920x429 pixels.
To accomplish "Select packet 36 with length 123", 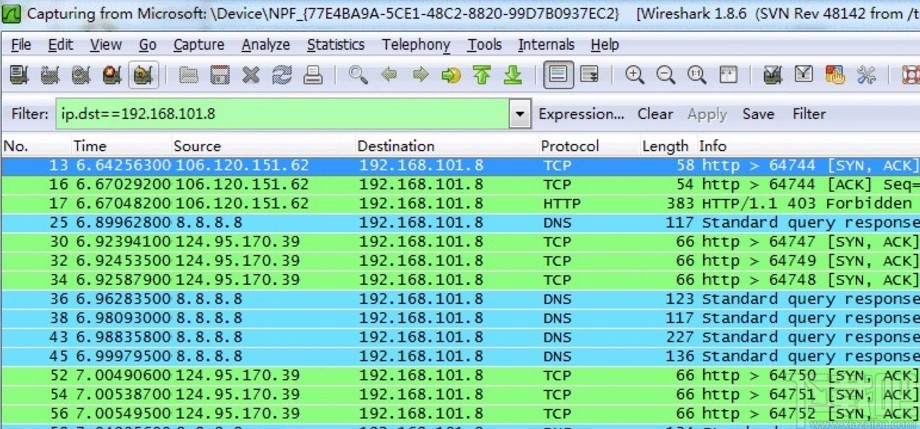I will click(x=460, y=299).
